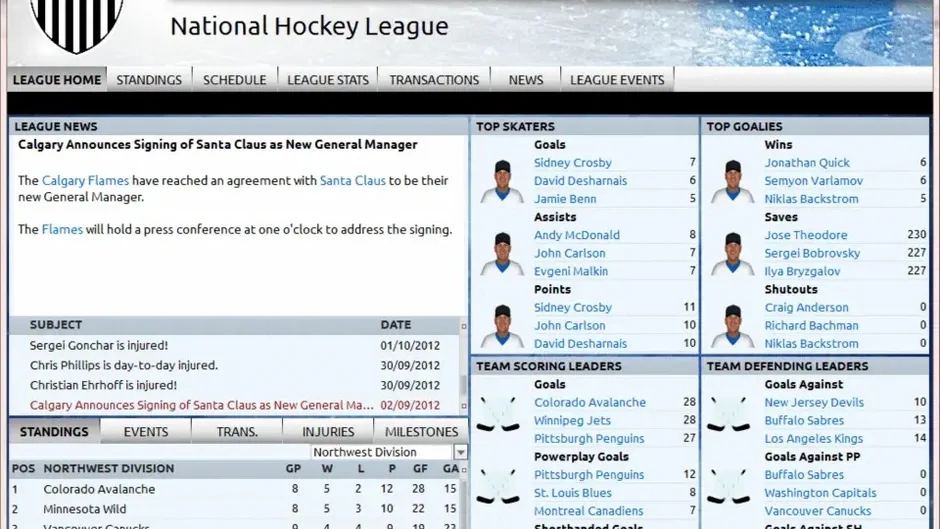Click the Saves leader goalie portrait
This screenshot has width=940, height=529.
733,254
